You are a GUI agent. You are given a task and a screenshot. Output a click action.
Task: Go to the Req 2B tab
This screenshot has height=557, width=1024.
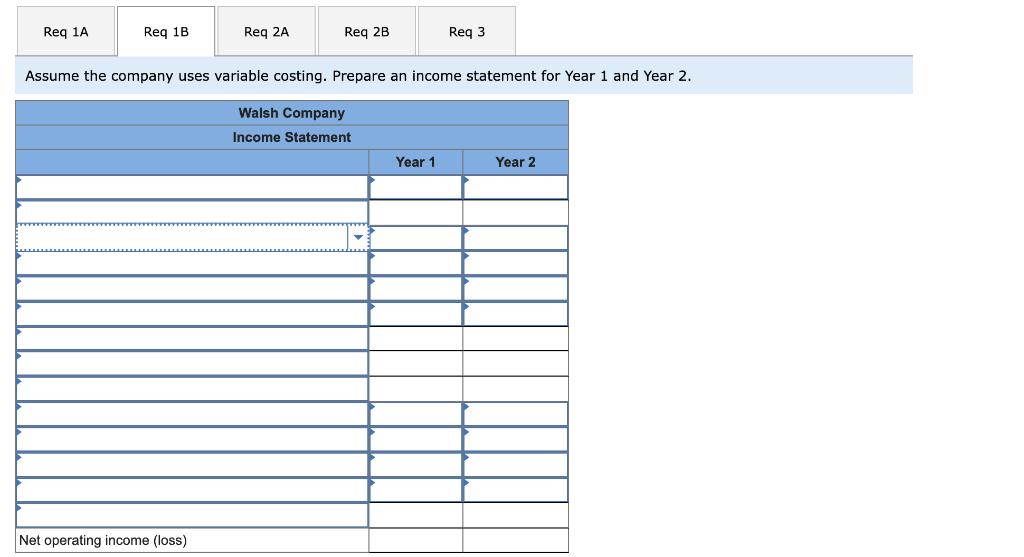click(x=366, y=31)
